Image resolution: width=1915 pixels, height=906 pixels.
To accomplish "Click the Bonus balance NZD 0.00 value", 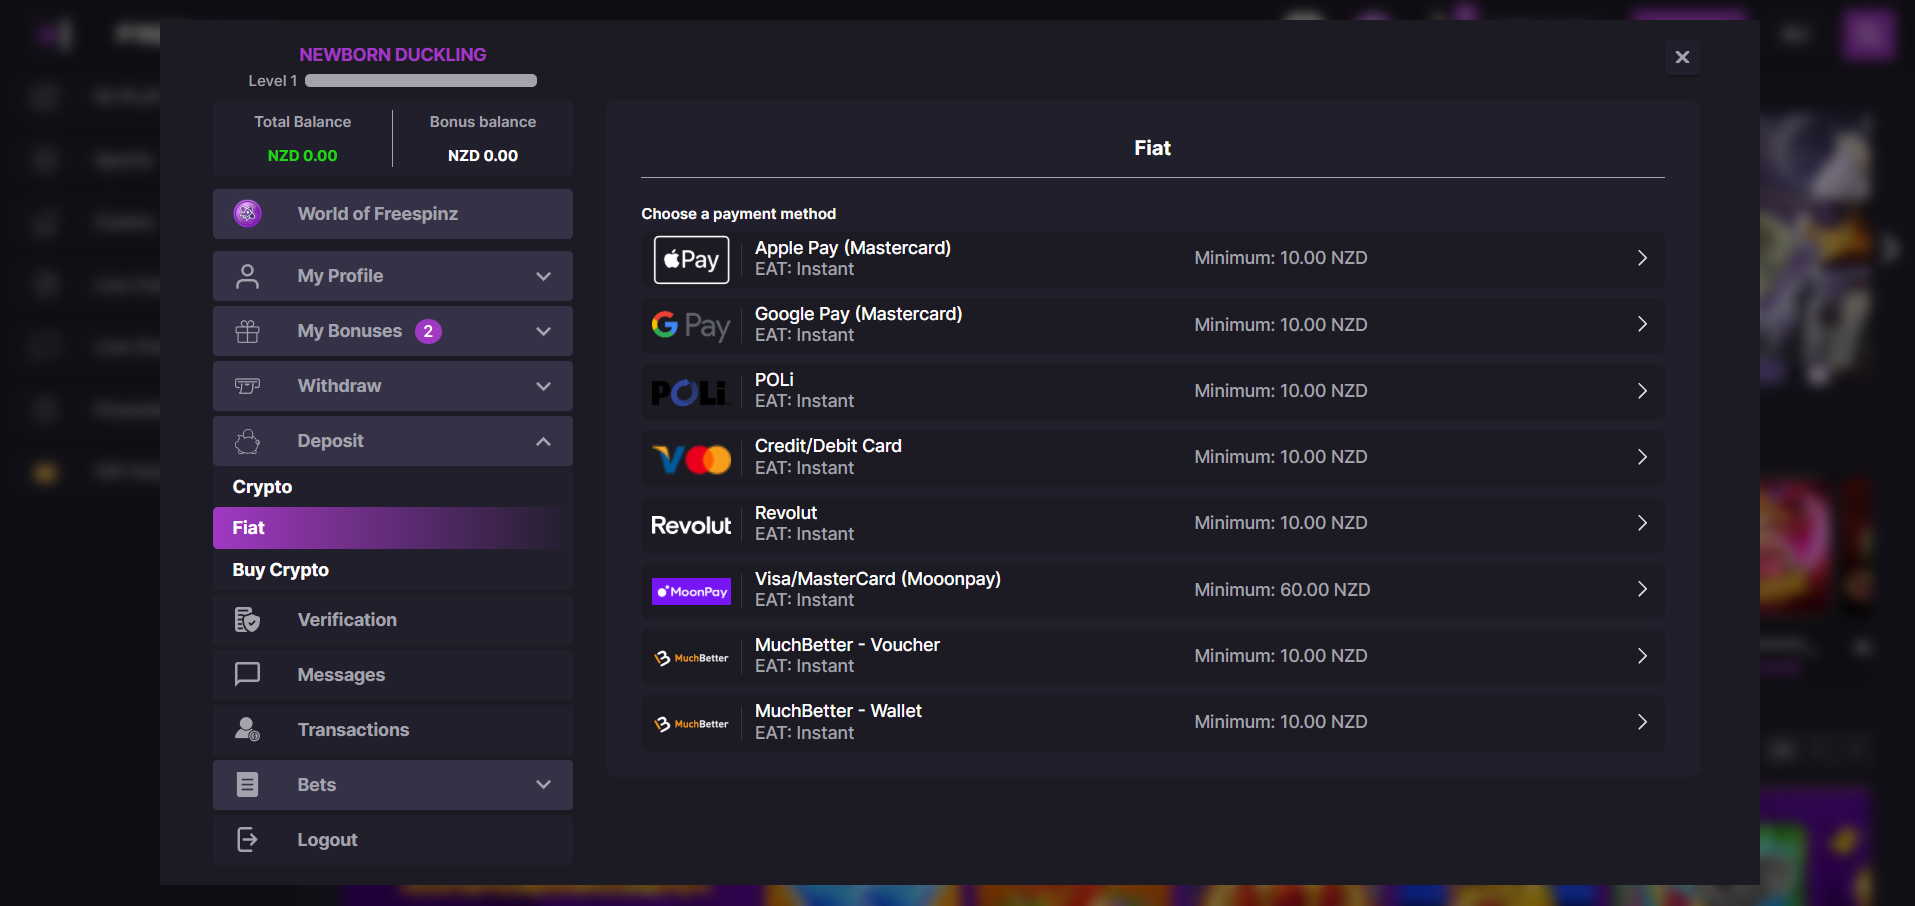I will tap(483, 156).
